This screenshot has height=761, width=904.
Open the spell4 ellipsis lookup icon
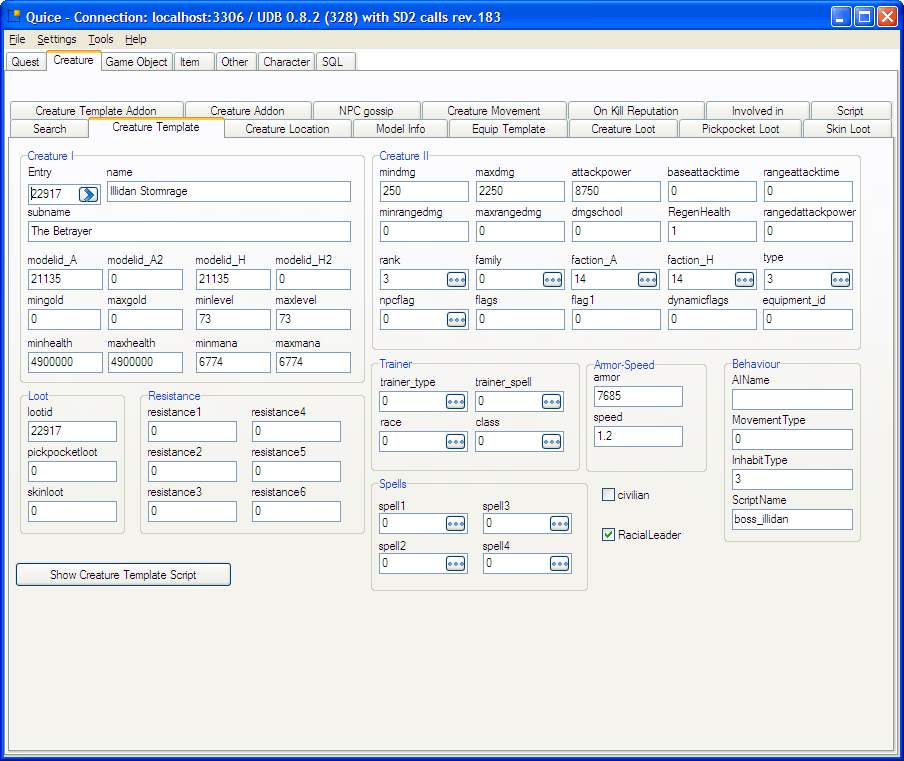click(x=560, y=564)
